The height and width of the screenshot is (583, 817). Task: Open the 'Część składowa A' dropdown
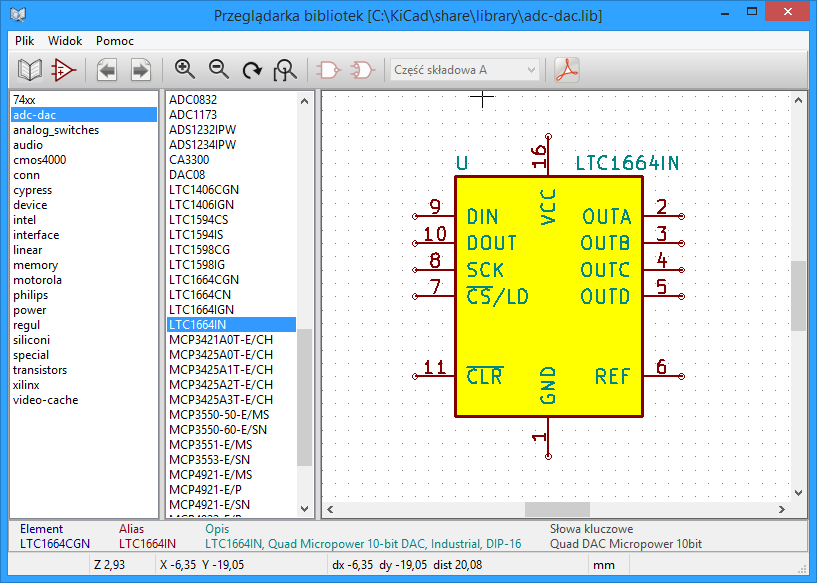[x=465, y=70]
